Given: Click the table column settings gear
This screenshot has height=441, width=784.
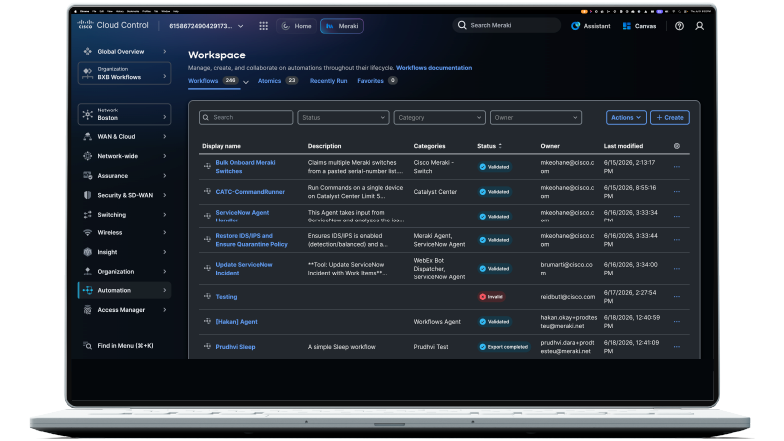Looking at the screenshot, I should click(676, 146).
